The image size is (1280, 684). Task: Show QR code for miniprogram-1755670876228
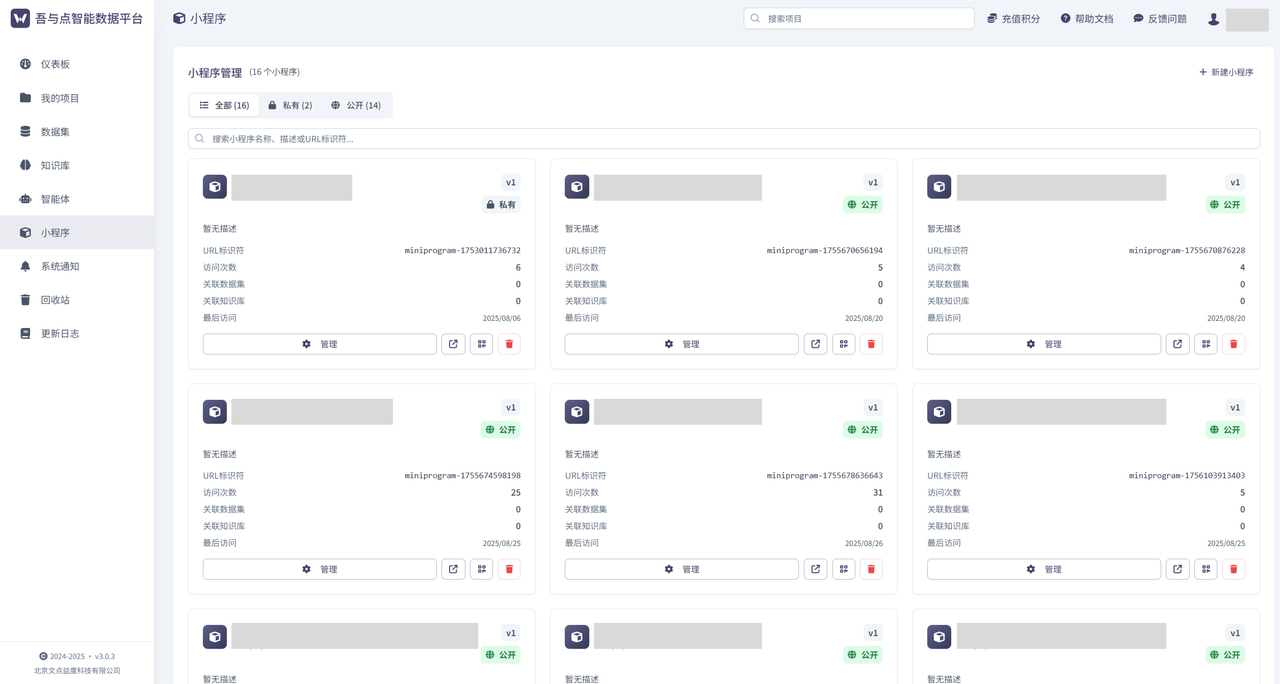tap(1206, 344)
